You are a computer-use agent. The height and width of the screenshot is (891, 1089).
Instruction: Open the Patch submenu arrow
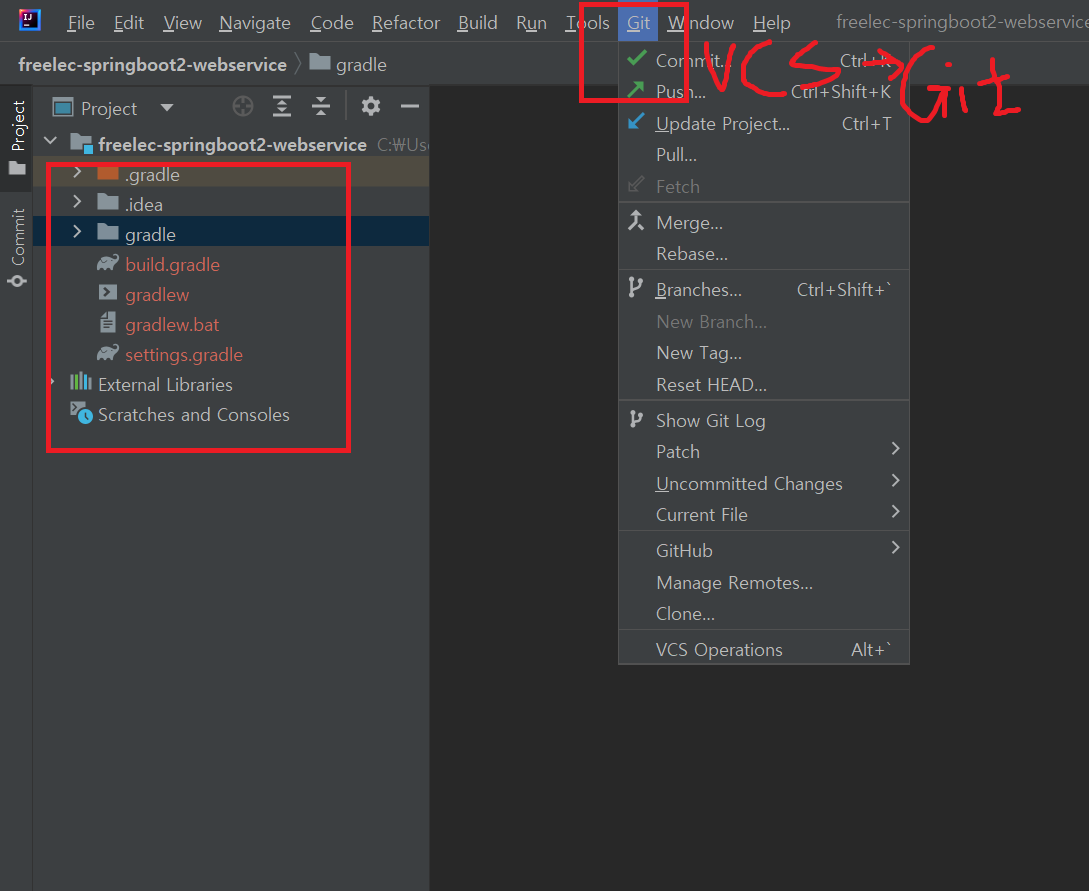[895, 449]
